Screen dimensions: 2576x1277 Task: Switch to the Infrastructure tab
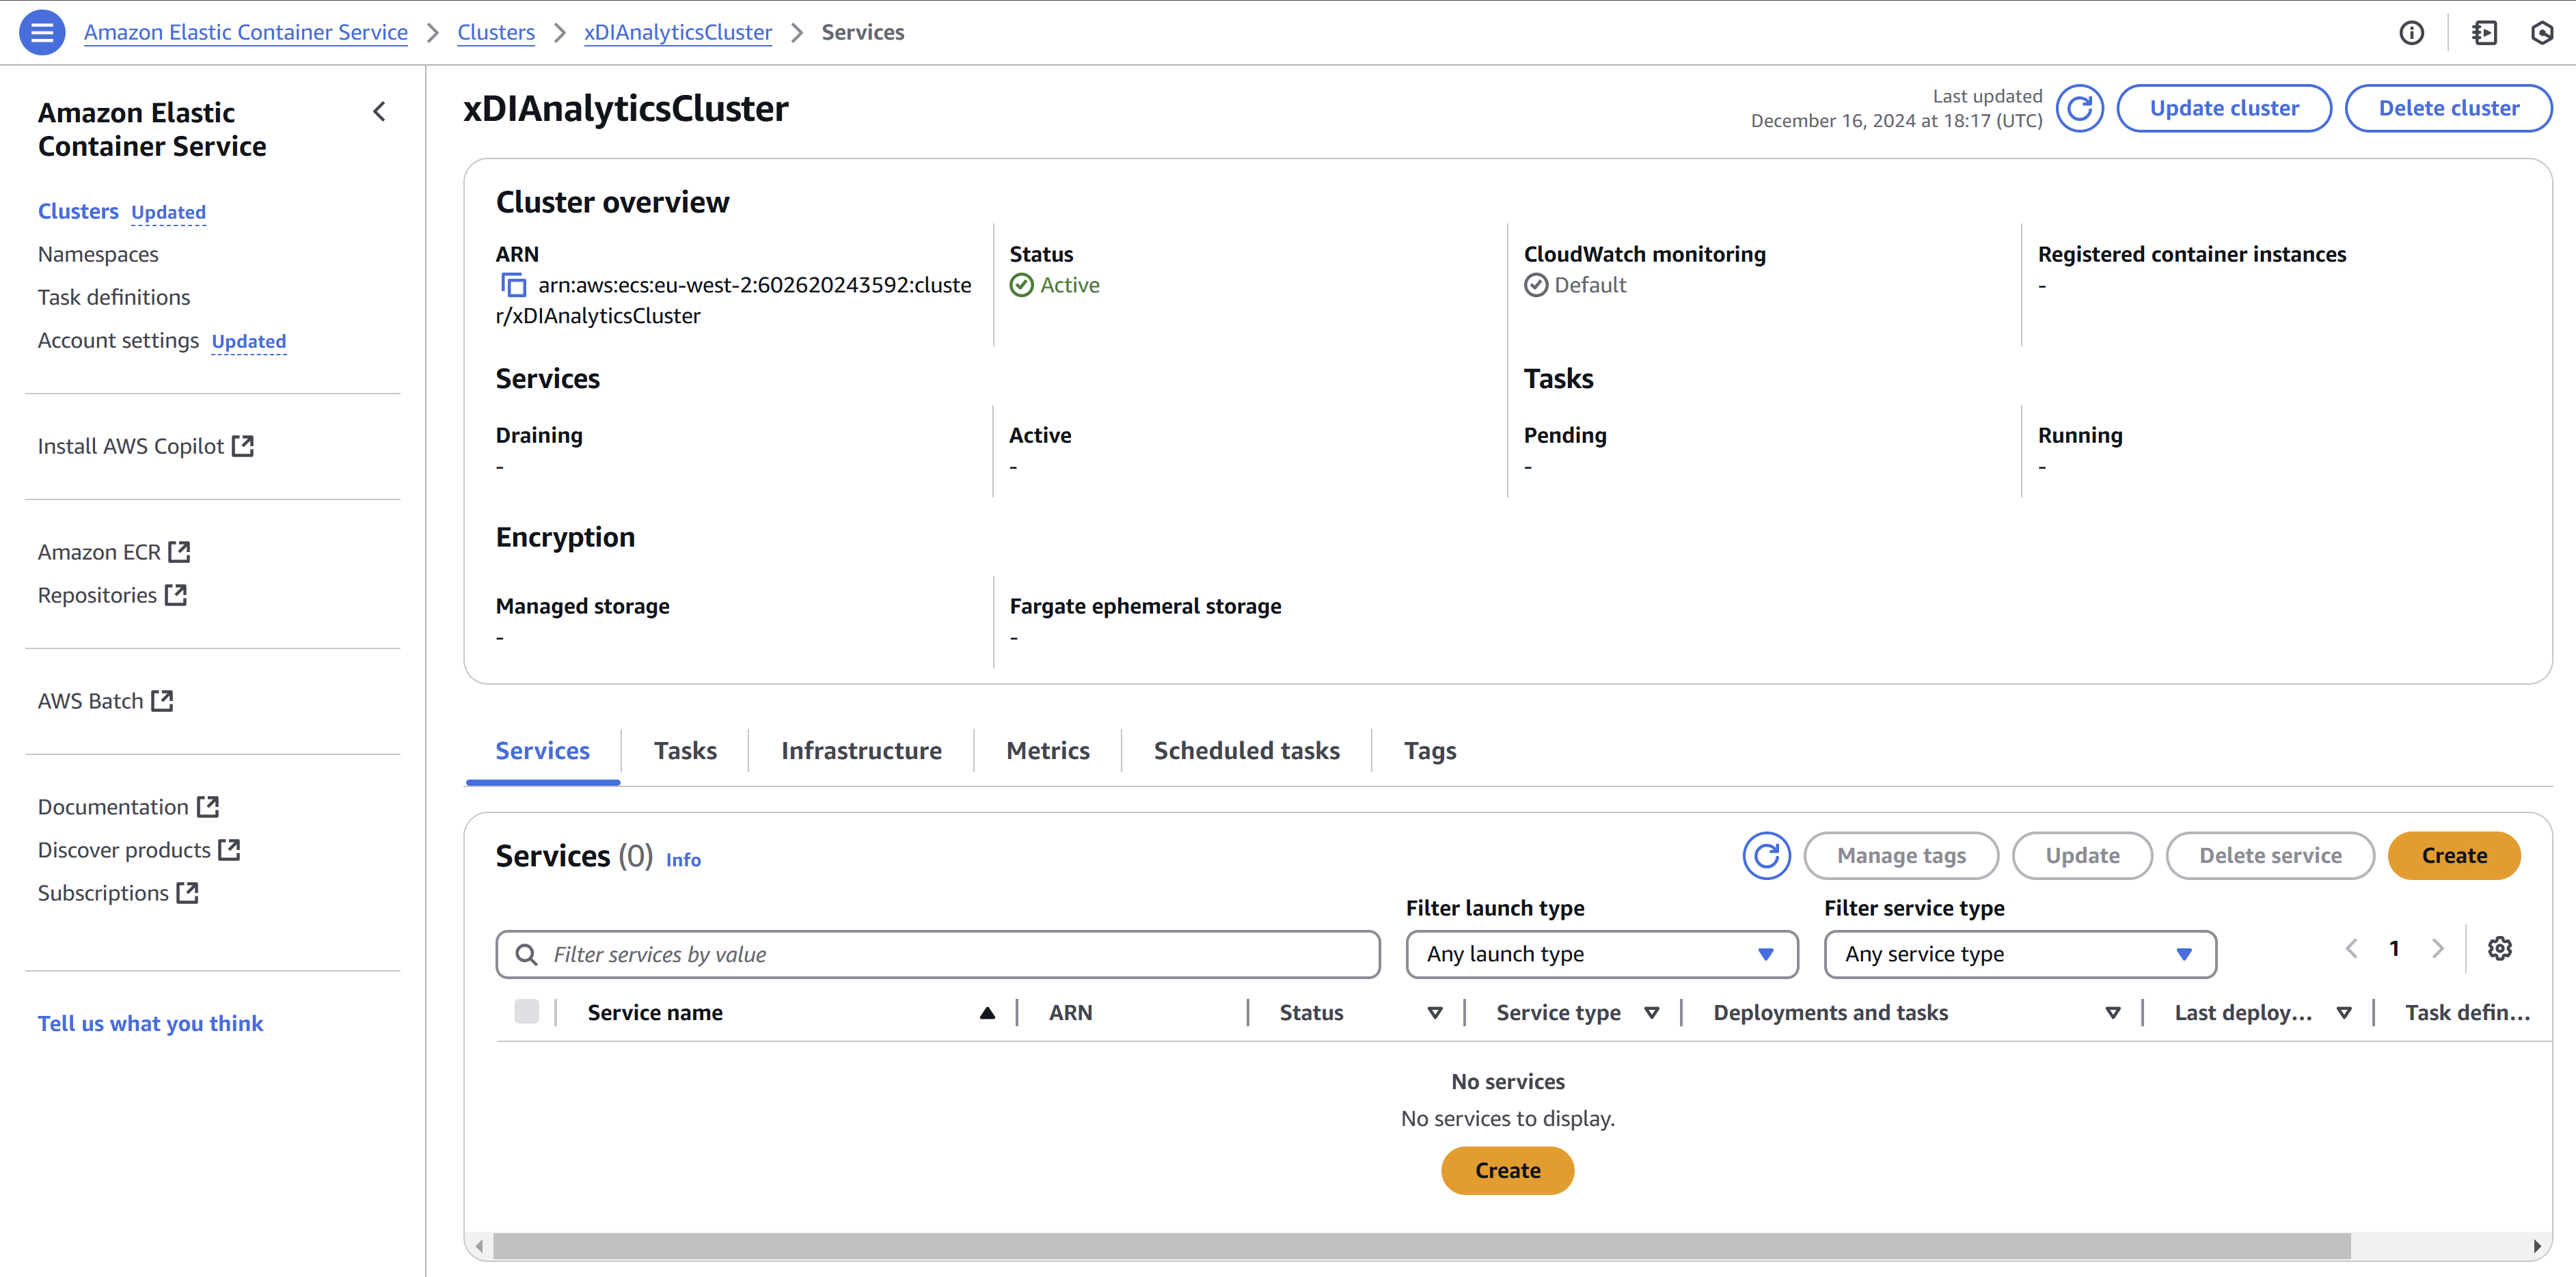[x=861, y=751]
